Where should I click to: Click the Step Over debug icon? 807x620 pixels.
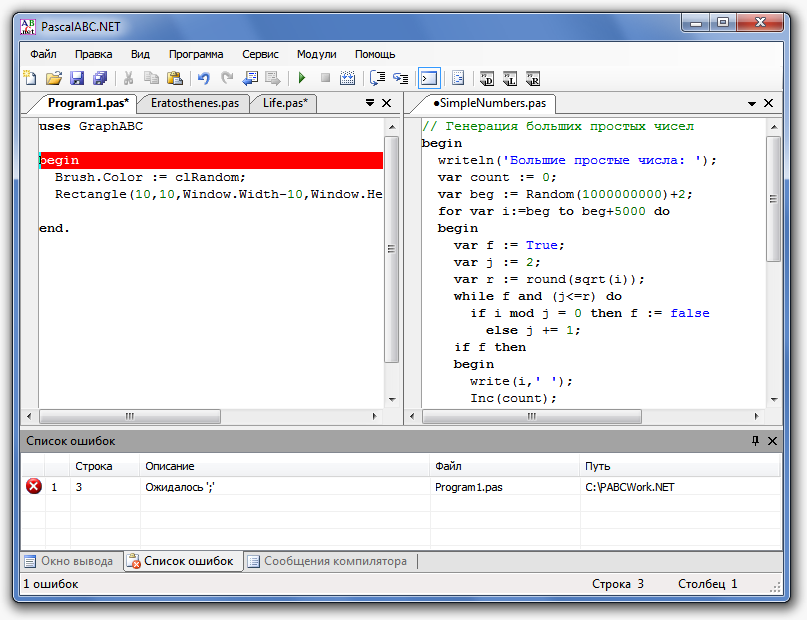378,78
